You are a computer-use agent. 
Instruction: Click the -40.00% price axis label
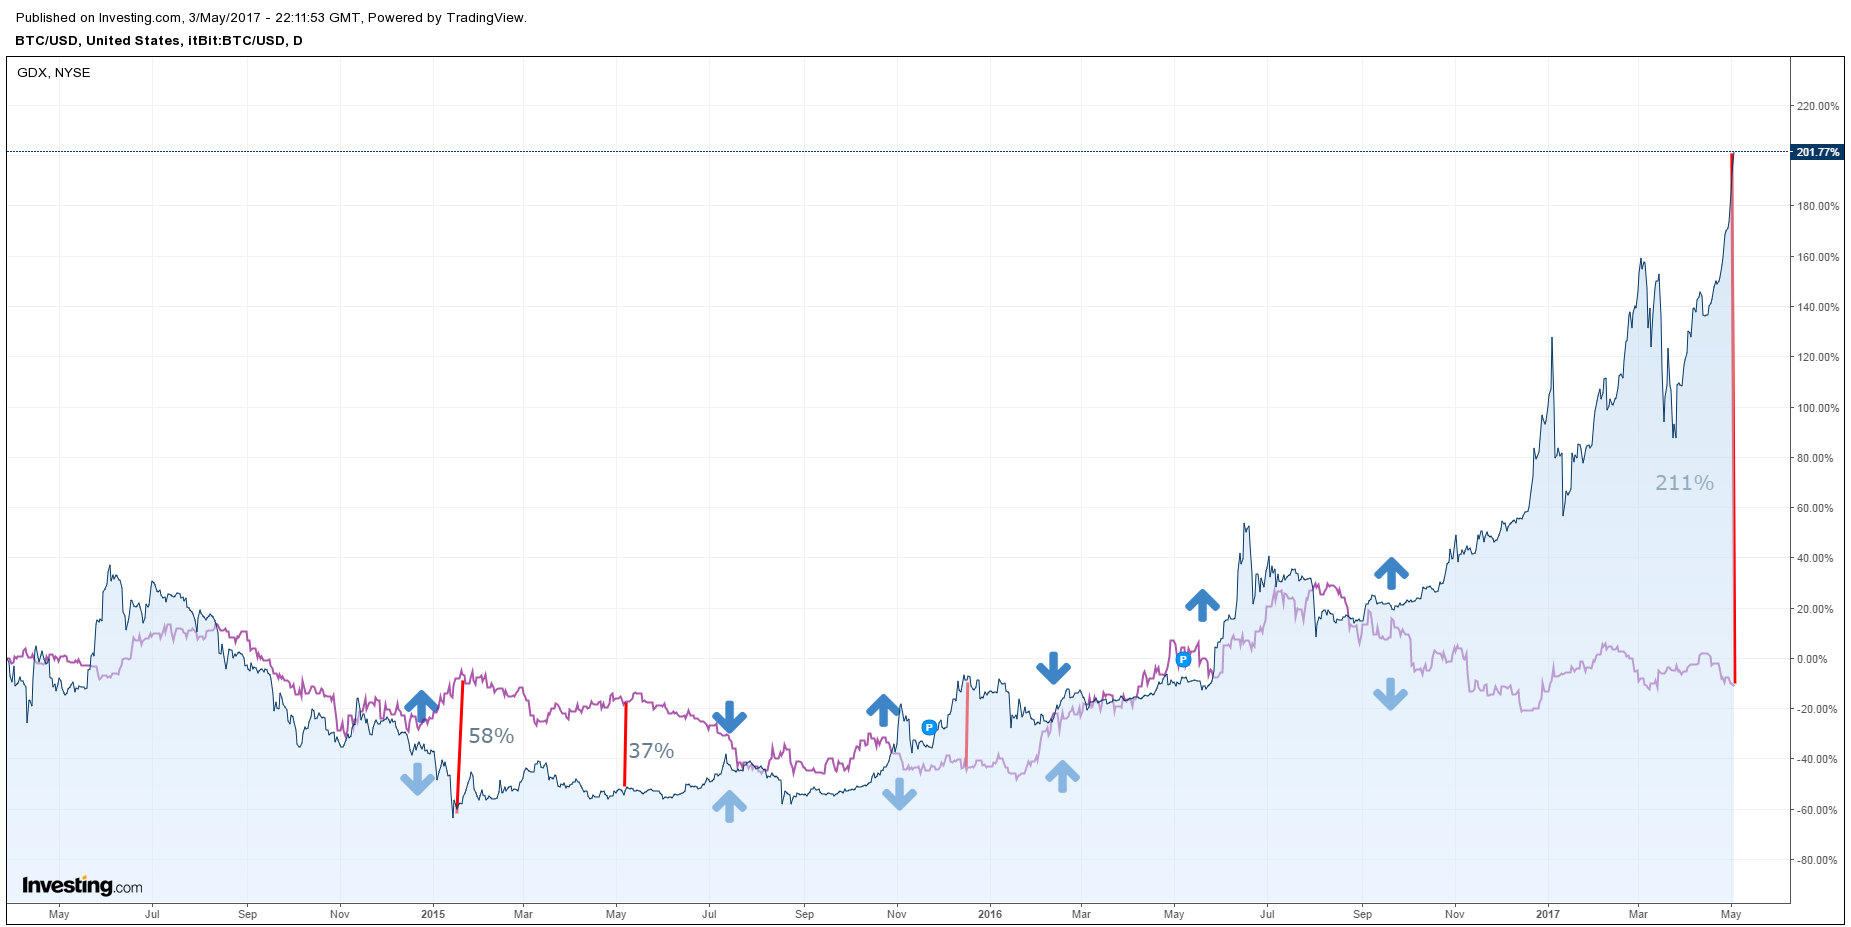(1816, 759)
